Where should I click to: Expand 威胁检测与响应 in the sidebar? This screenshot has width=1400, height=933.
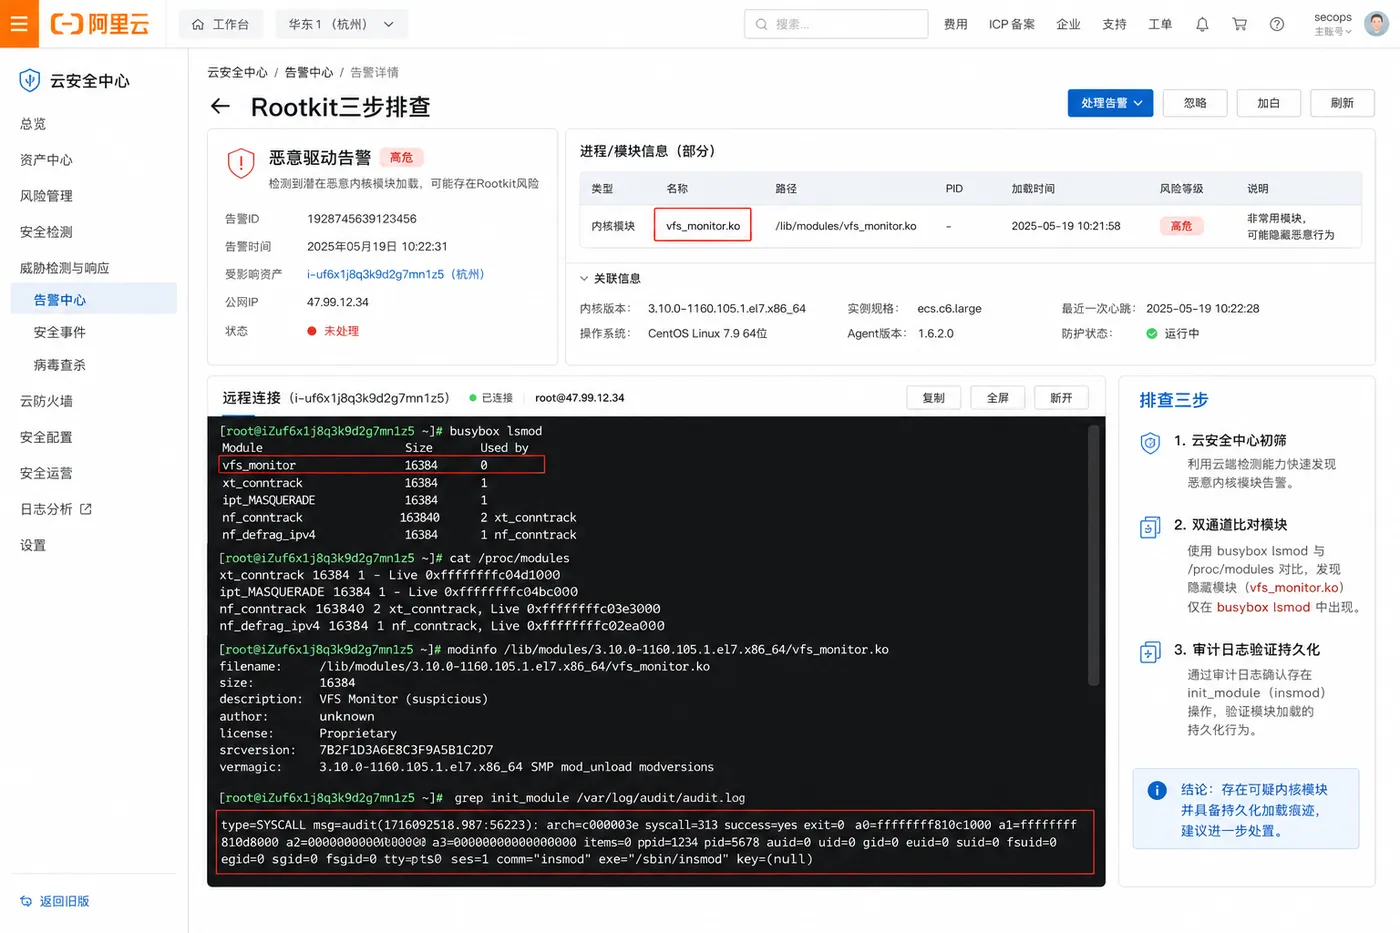tap(65, 268)
